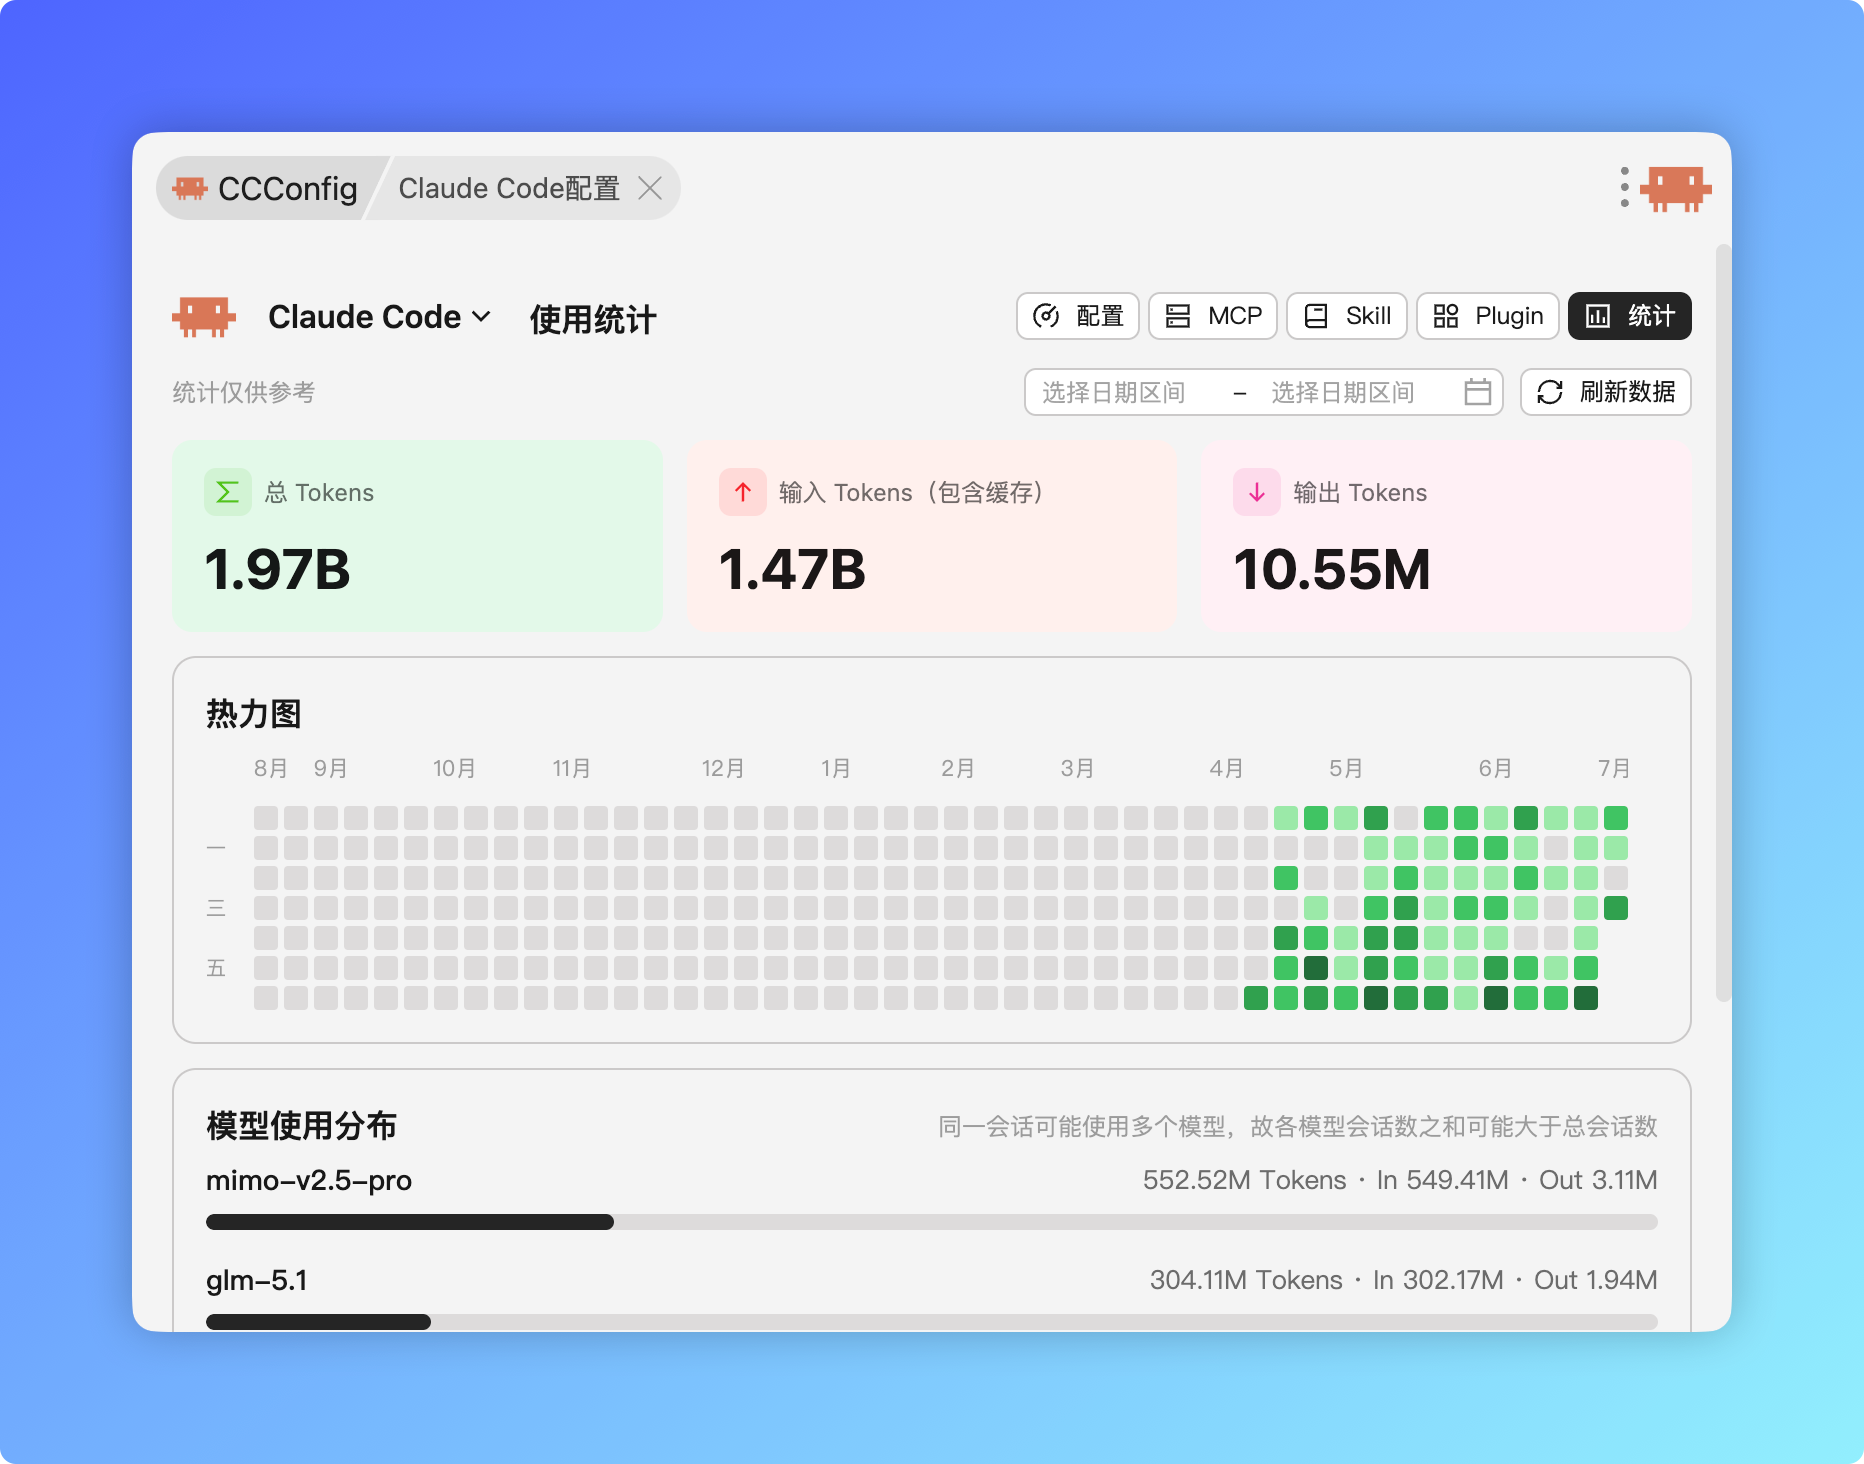Click the 统计仅供参考 note
Screen dimensions: 1864x1464
244,392
